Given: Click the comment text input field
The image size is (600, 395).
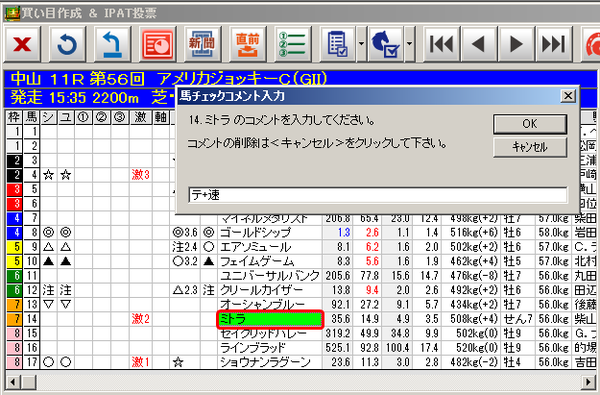Looking at the screenshot, I should coord(378,195).
